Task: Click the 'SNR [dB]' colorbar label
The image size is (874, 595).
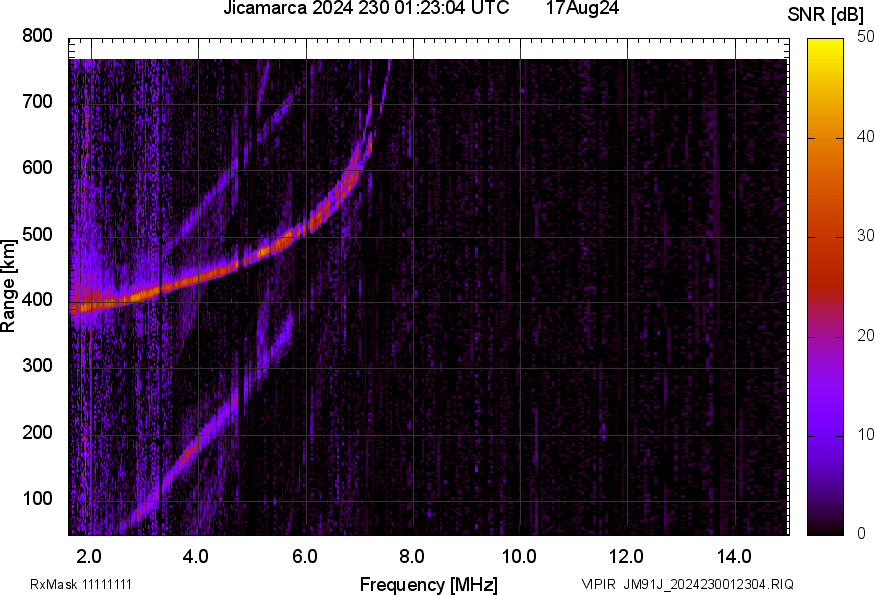Action: [x=825, y=15]
